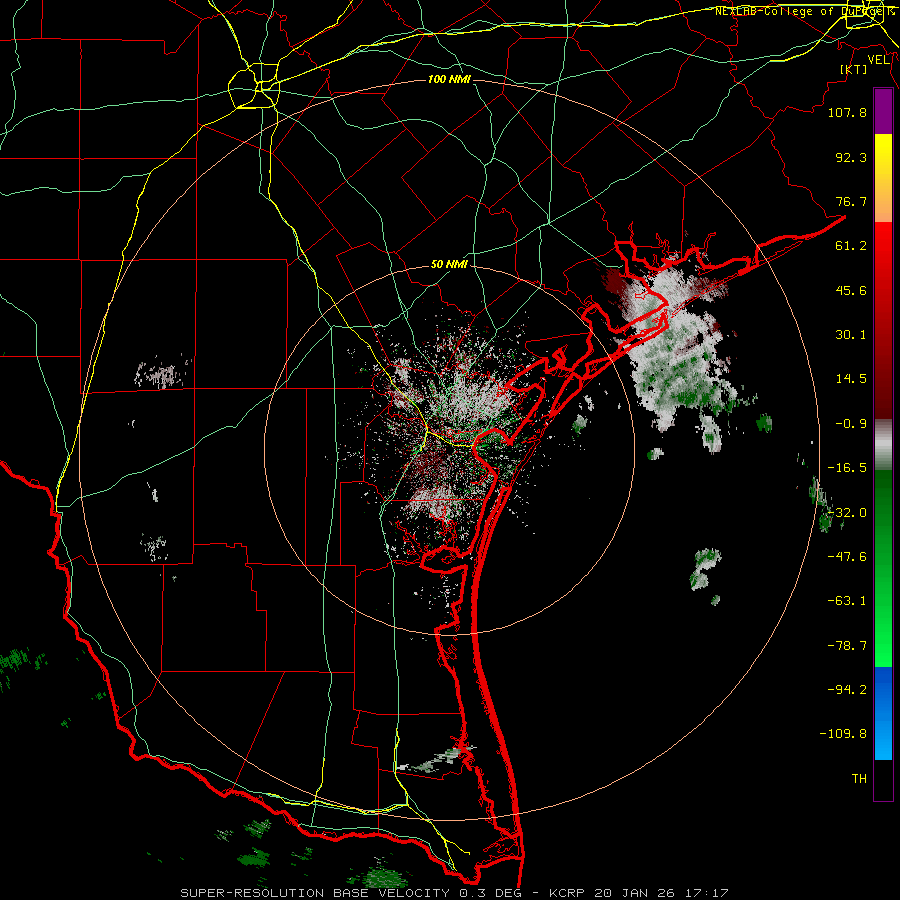Screen dimensions: 900x900
Task: Click the 45.6 velocity scale value
Action: coord(851,290)
